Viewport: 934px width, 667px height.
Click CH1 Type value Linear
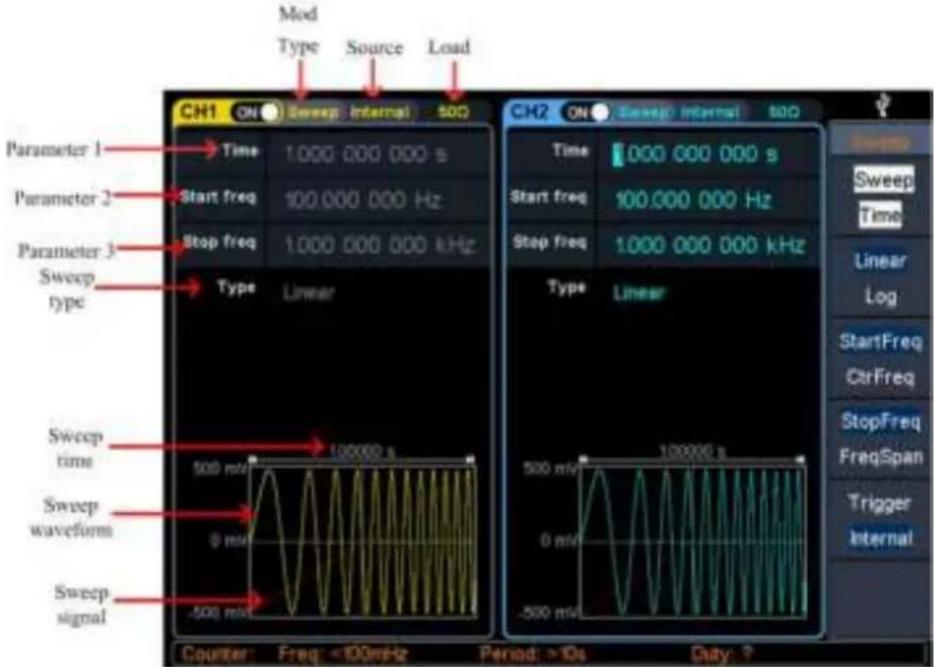[309, 293]
